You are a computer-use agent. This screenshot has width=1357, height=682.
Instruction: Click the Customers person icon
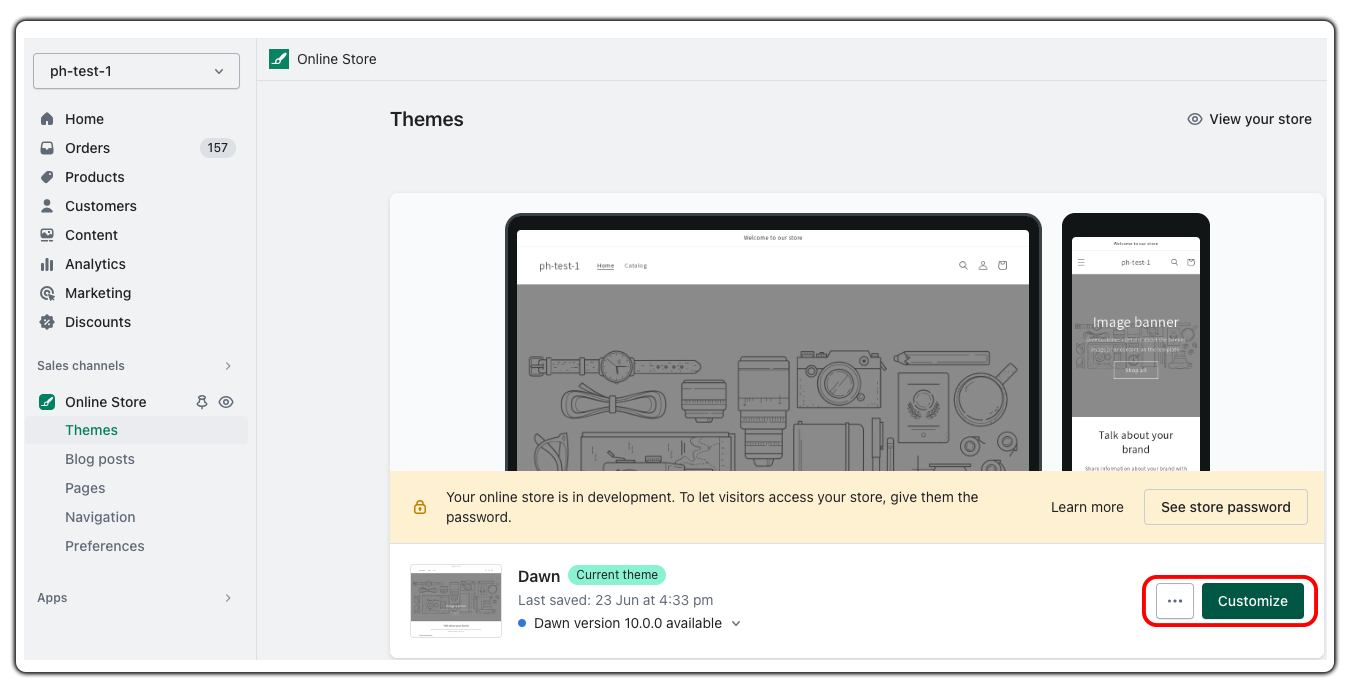47,206
